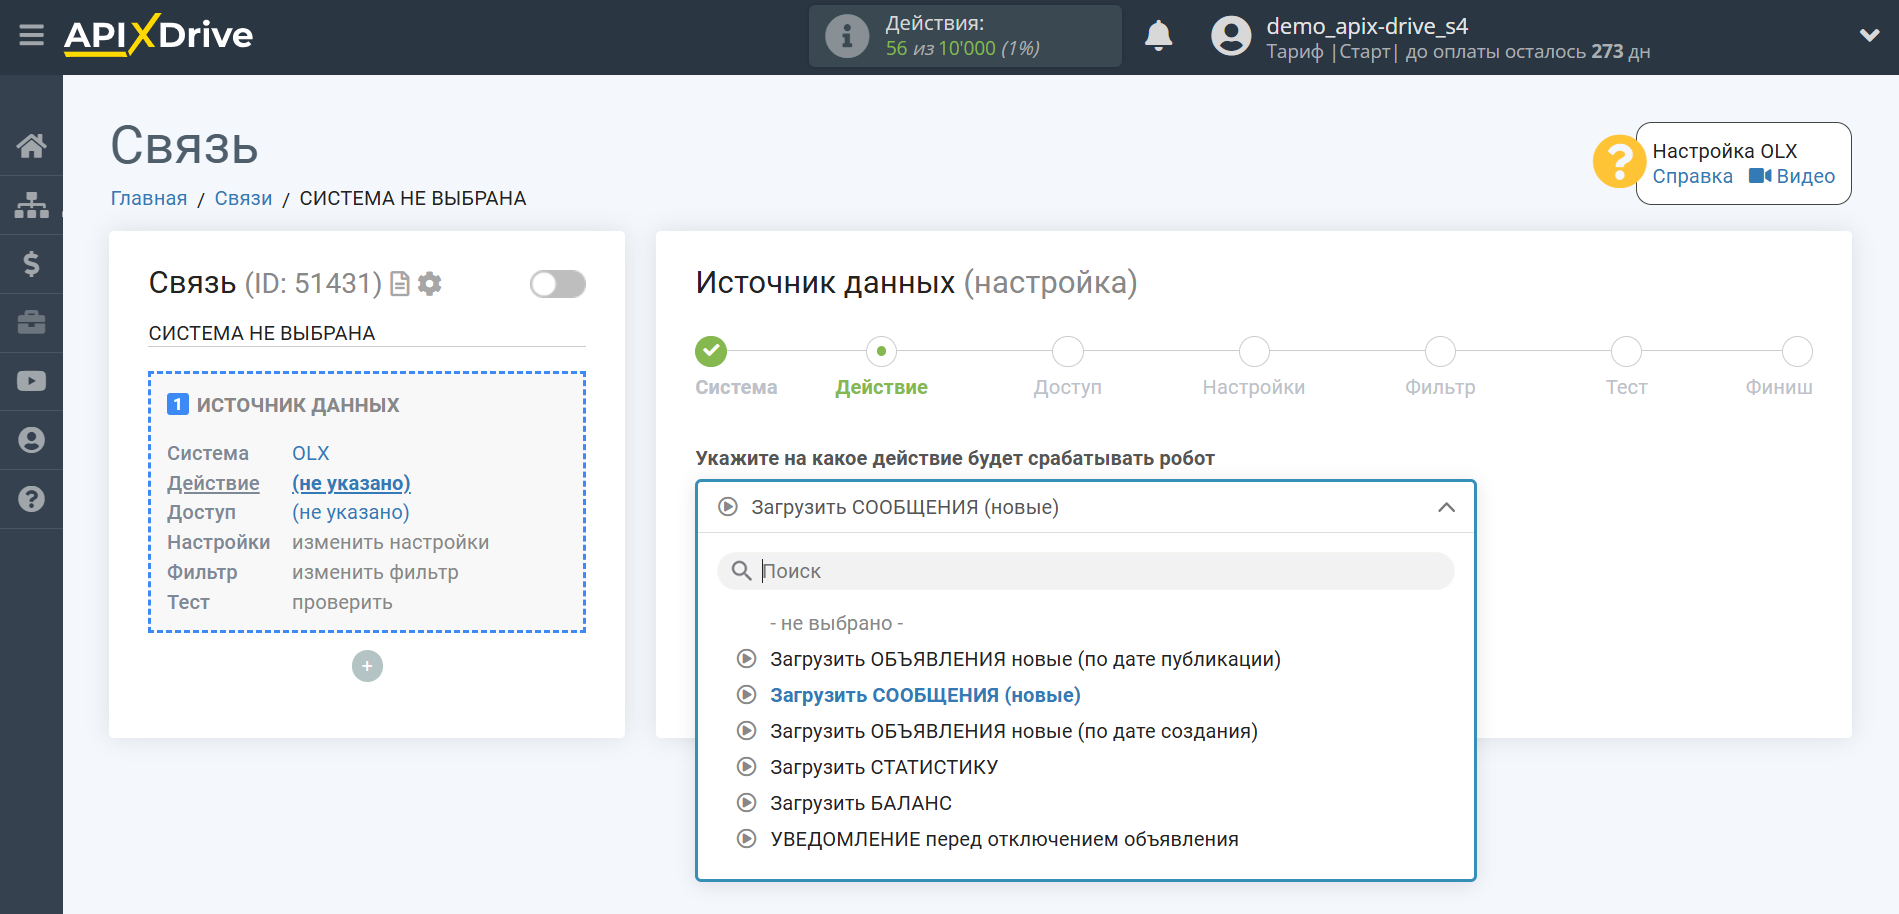Select Загрузить СТАТИСТИКУ option

[884, 767]
